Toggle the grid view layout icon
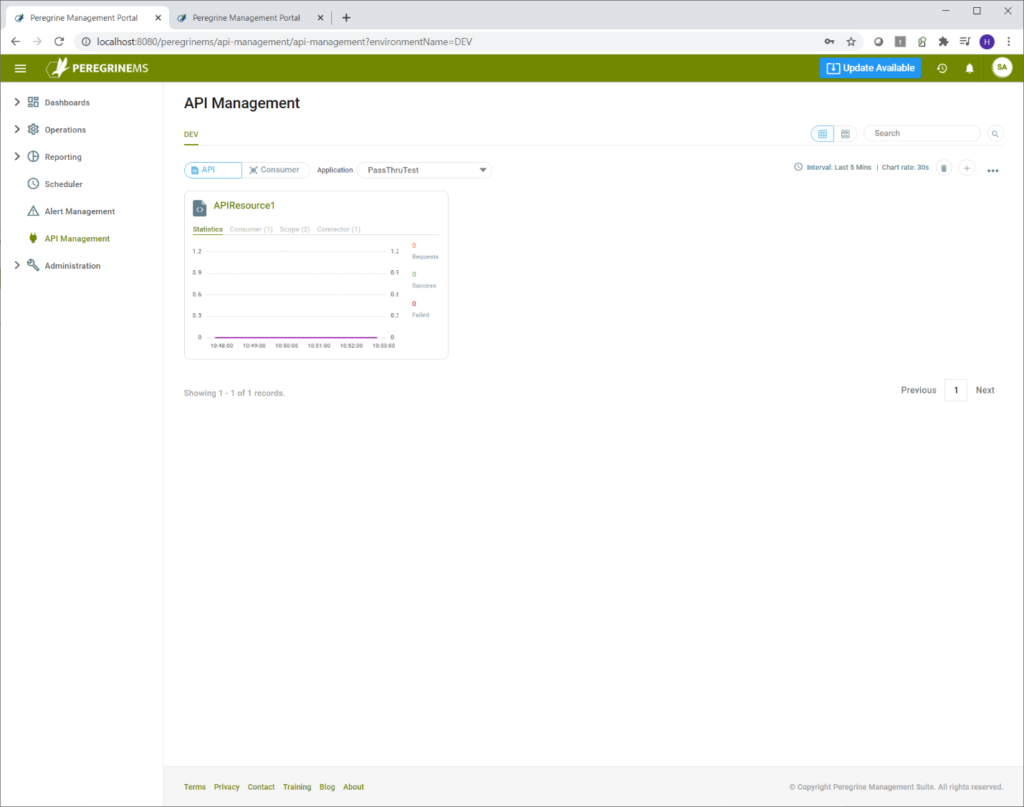This screenshot has height=807, width=1024. pyautogui.click(x=821, y=133)
